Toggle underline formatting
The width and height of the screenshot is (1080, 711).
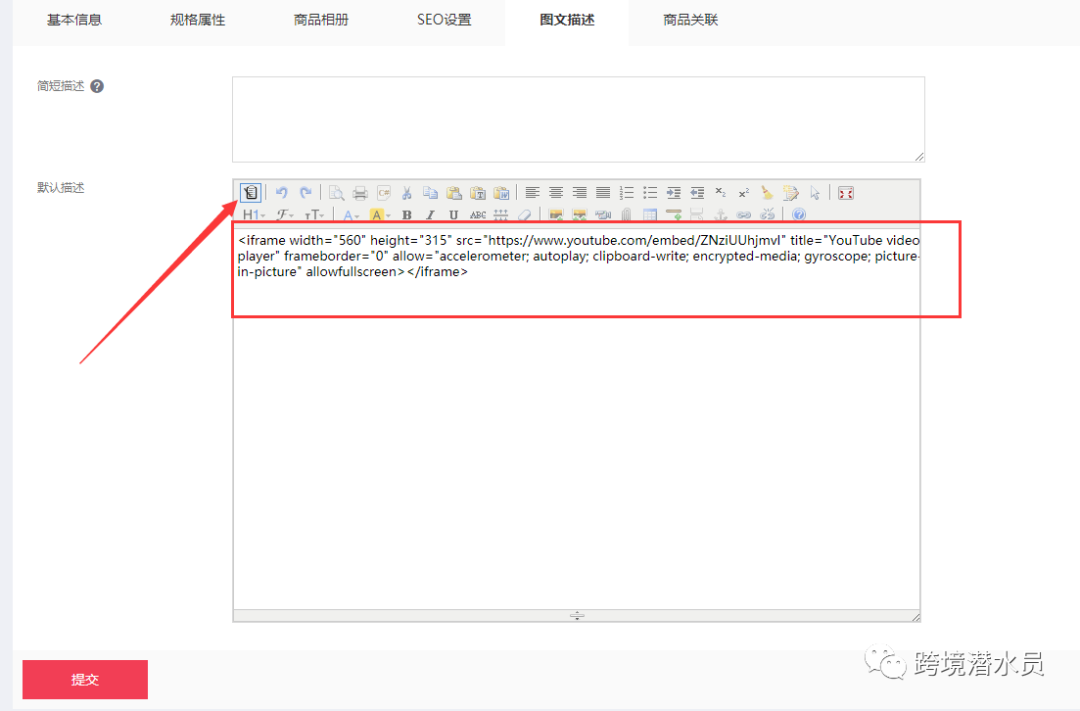tap(454, 215)
